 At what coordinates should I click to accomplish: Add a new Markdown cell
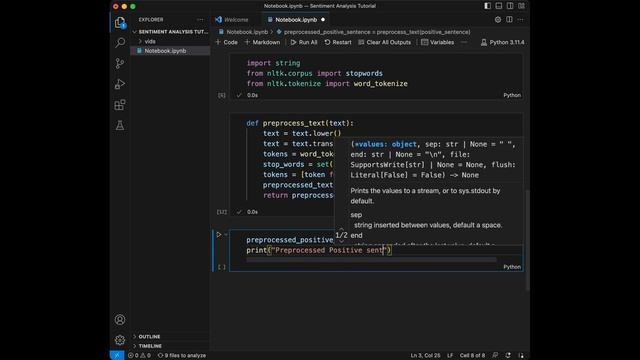[262, 42]
